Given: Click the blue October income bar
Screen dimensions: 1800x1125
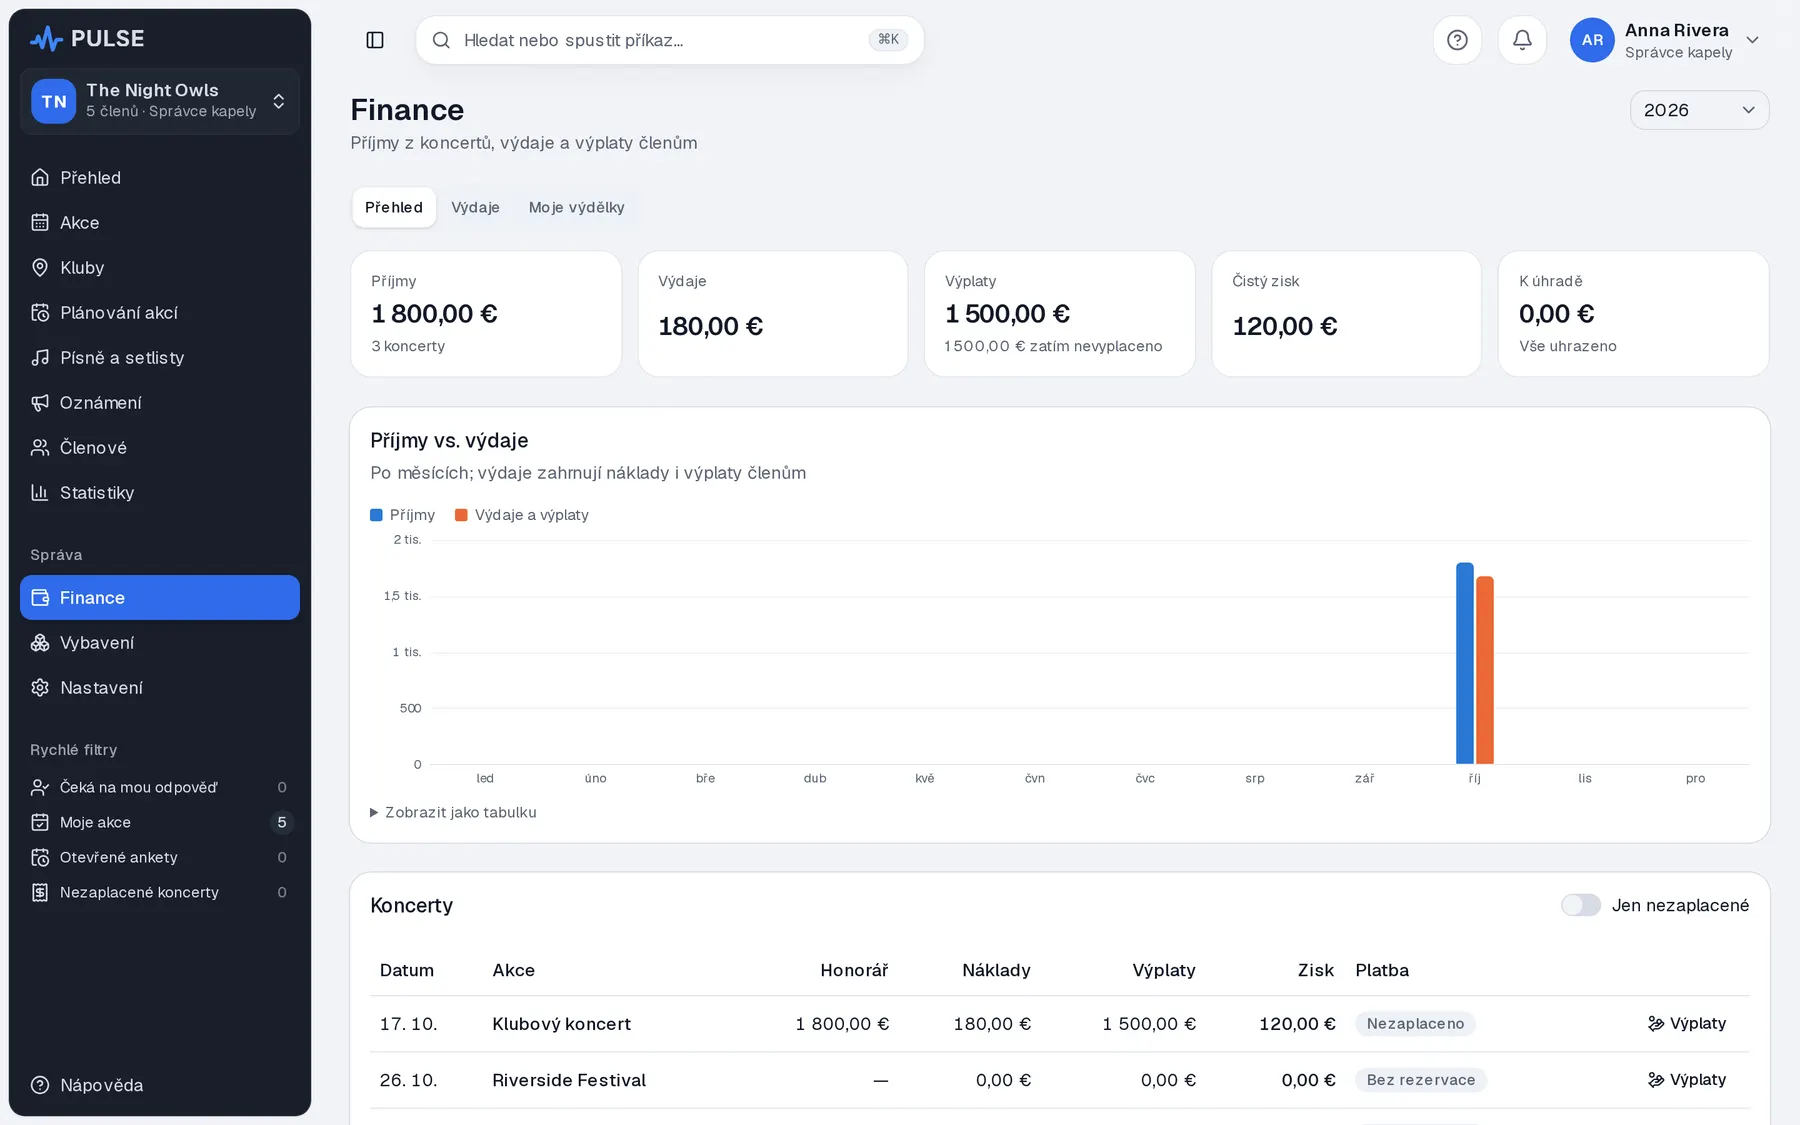Looking at the screenshot, I should coord(1465,663).
